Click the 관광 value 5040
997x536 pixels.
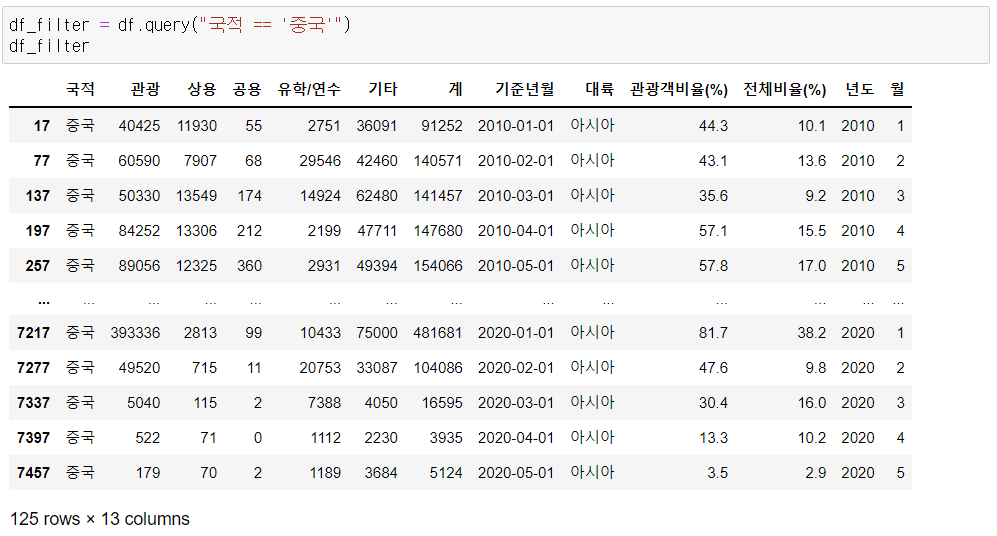(144, 402)
